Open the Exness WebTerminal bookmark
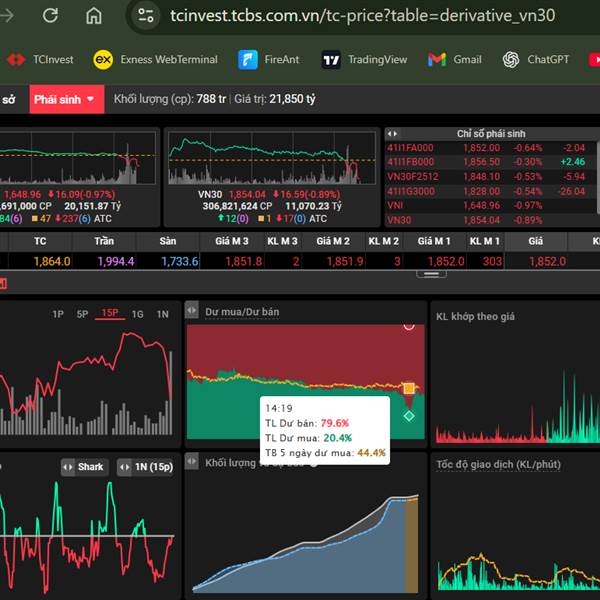Image resolution: width=600 pixels, height=600 pixels. (x=155, y=59)
